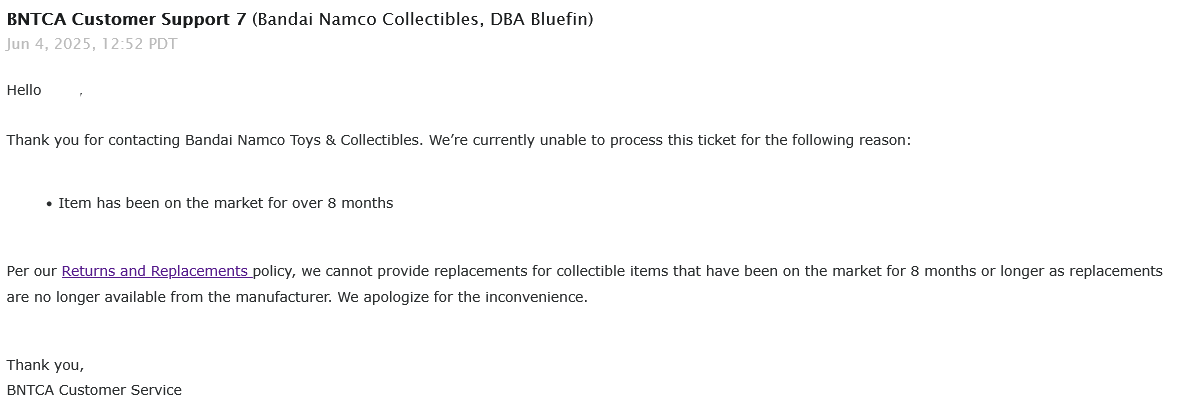
Task: Click the Hello greeting word
Action: [x=23, y=90]
